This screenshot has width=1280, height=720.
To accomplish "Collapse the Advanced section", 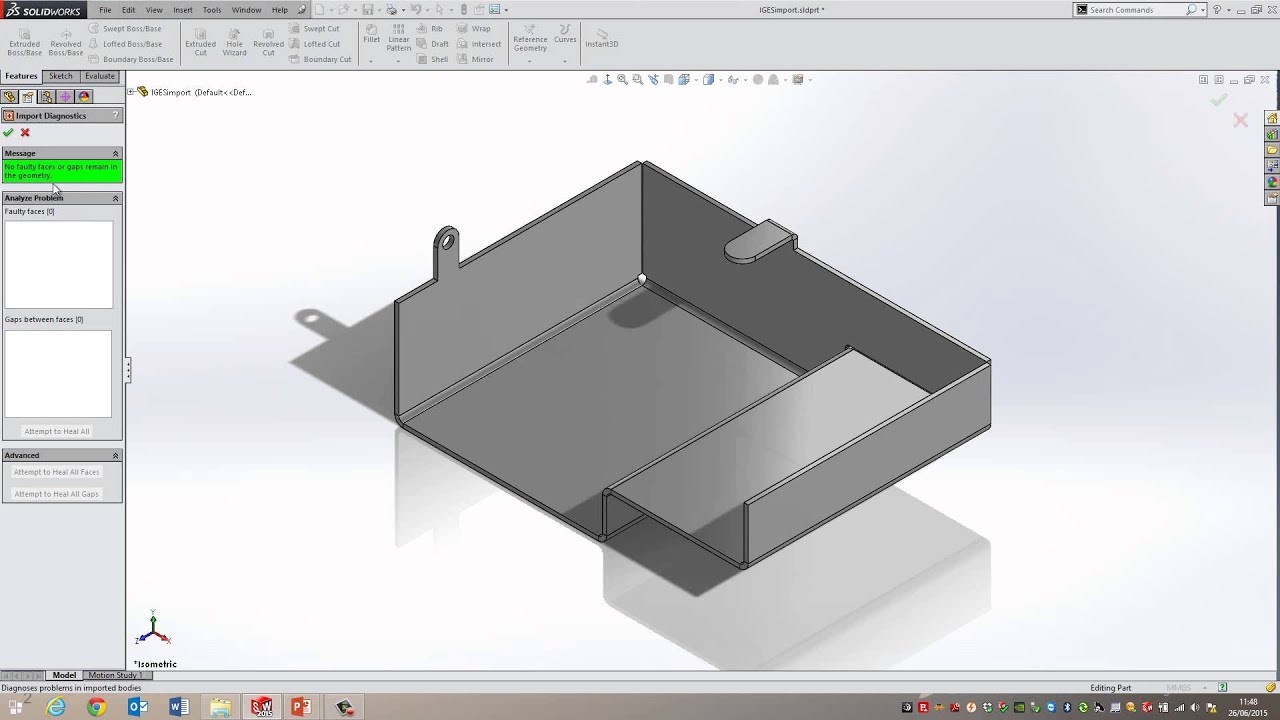I will pyautogui.click(x=115, y=455).
